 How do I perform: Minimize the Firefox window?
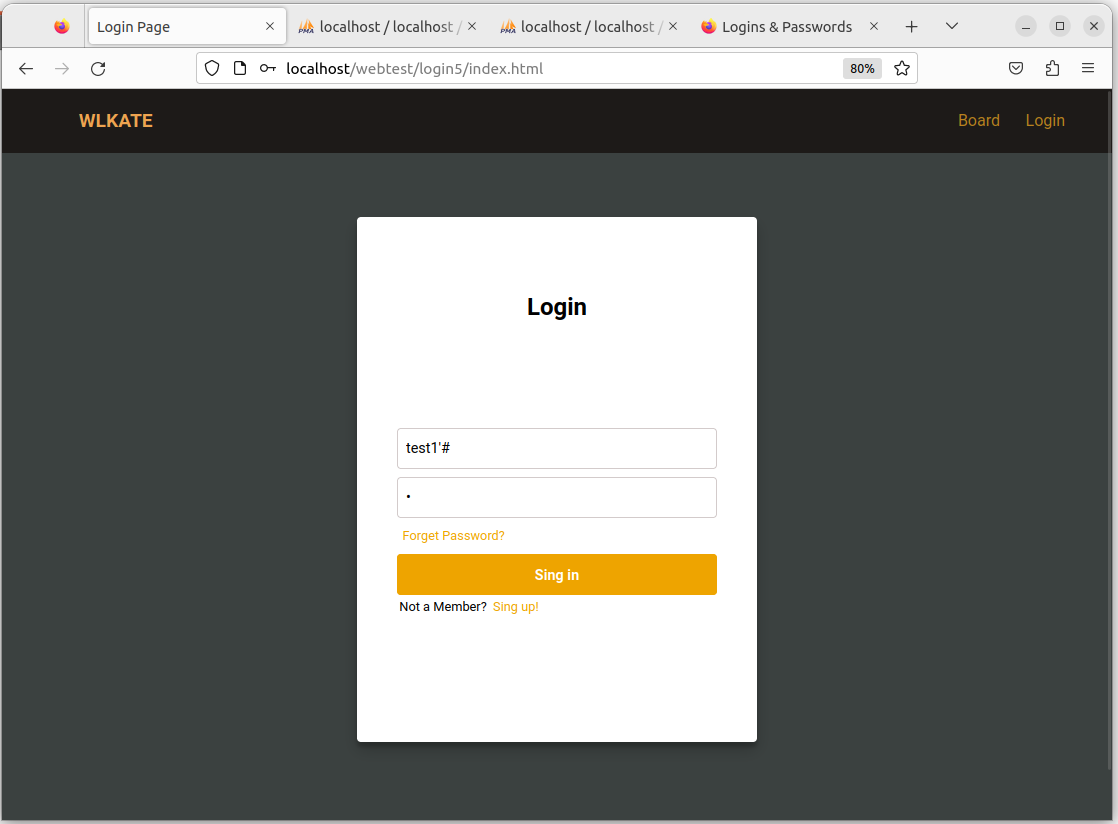(1025, 26)
